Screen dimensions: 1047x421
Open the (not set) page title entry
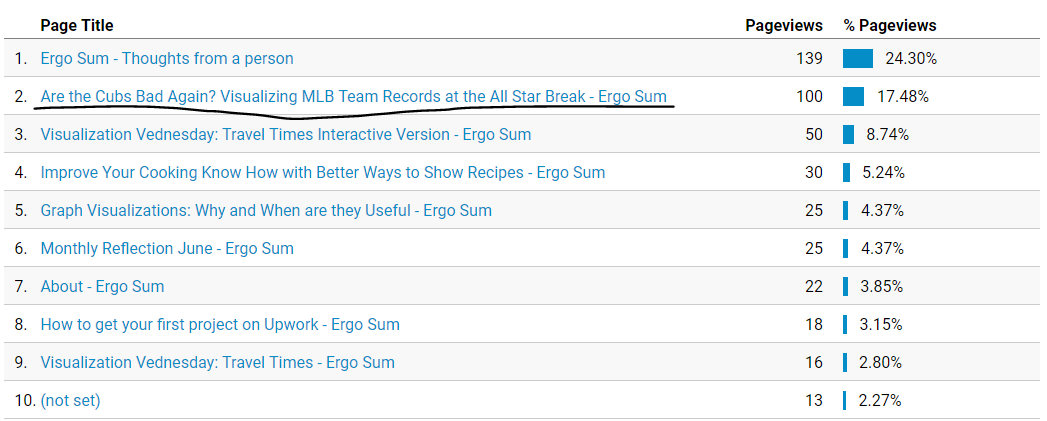tap(70, 401)
